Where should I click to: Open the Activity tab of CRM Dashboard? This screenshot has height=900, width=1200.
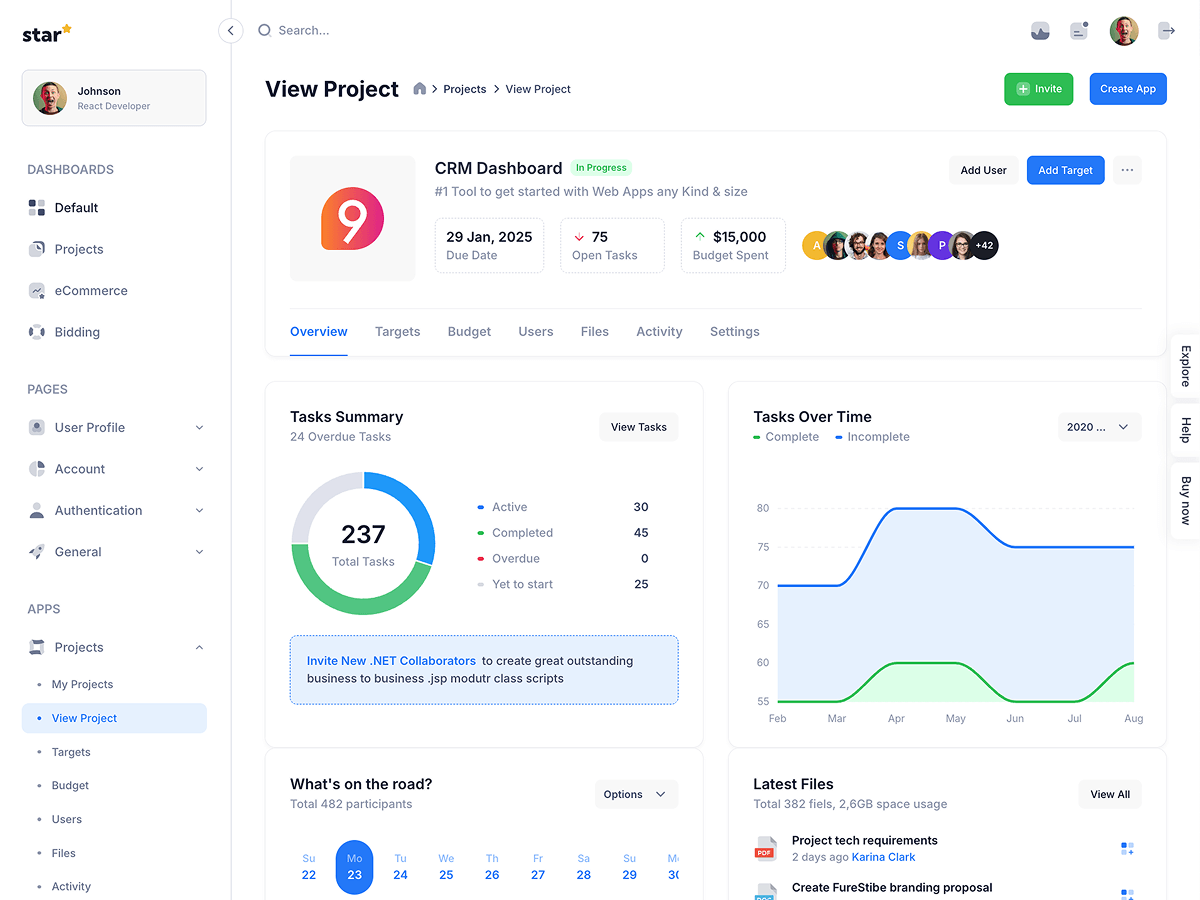(659, 331)
